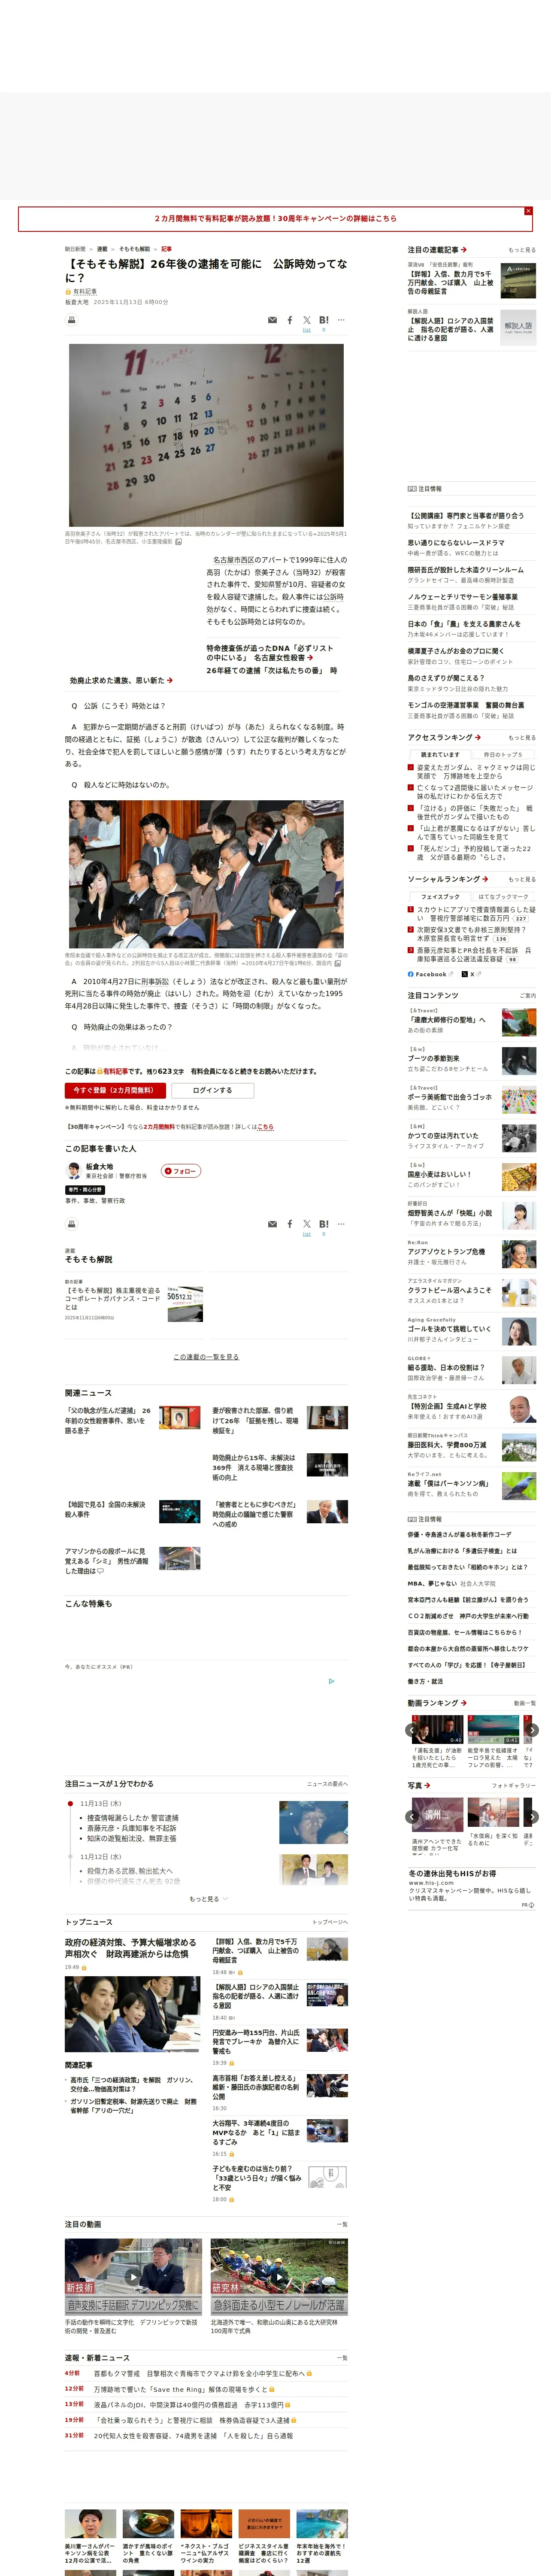Open the 30周年キャンペーン banner details link
This screenshot has width=551, height=2576.
coord(275,218)
